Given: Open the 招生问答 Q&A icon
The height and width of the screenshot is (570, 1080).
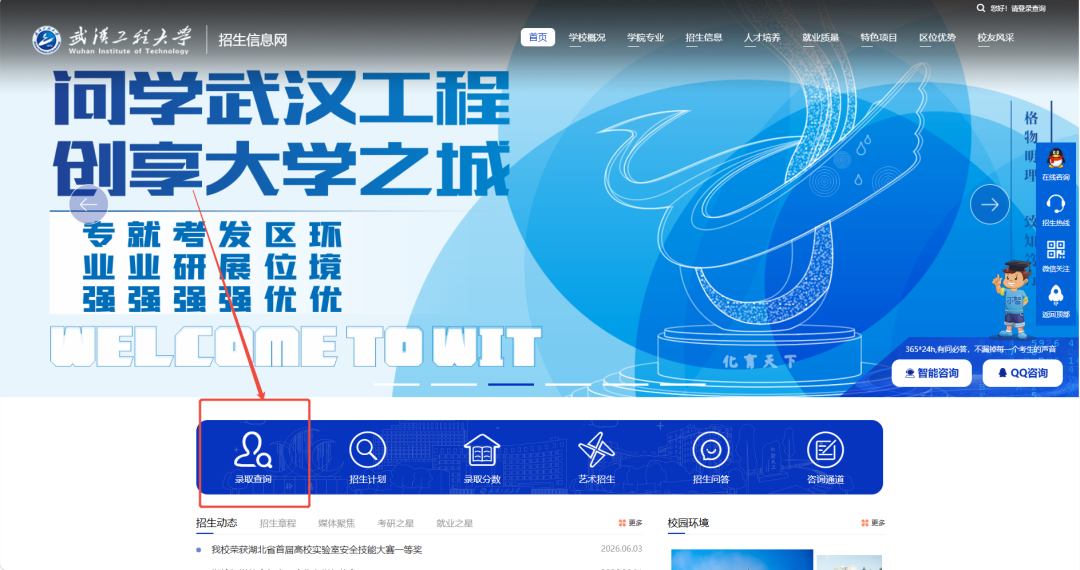Looking at the screenshot, I should [x=711, y=458].
